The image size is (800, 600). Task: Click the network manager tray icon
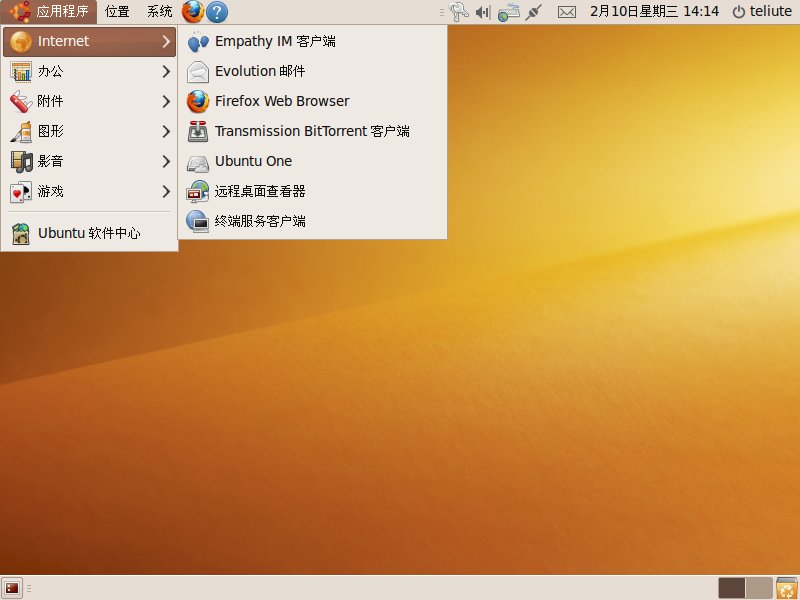(x=509, y=12)
